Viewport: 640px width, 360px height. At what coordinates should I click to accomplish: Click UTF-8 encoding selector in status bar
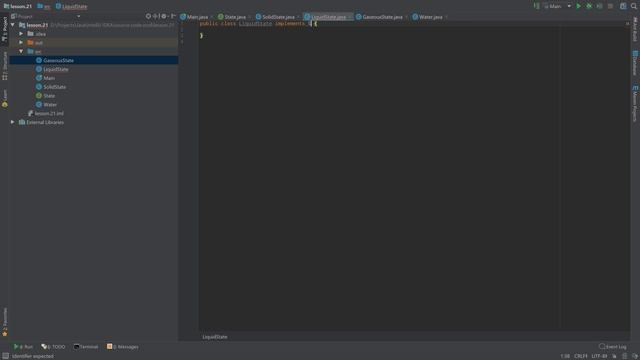pos(599,356)
